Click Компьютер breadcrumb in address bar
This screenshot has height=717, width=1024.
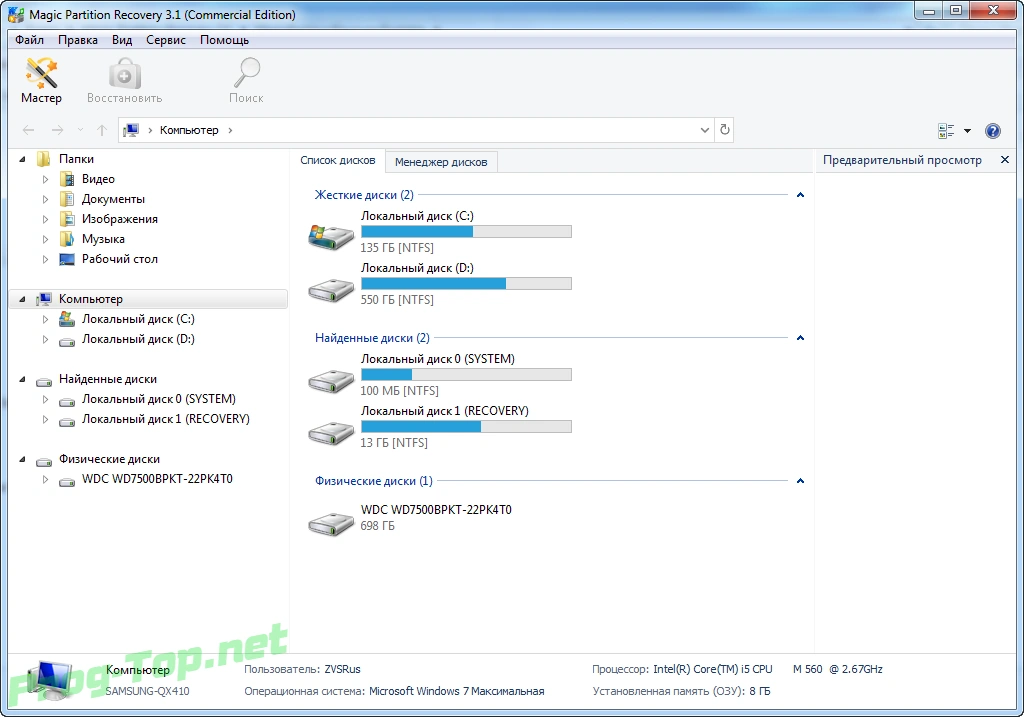click(189, 130)
